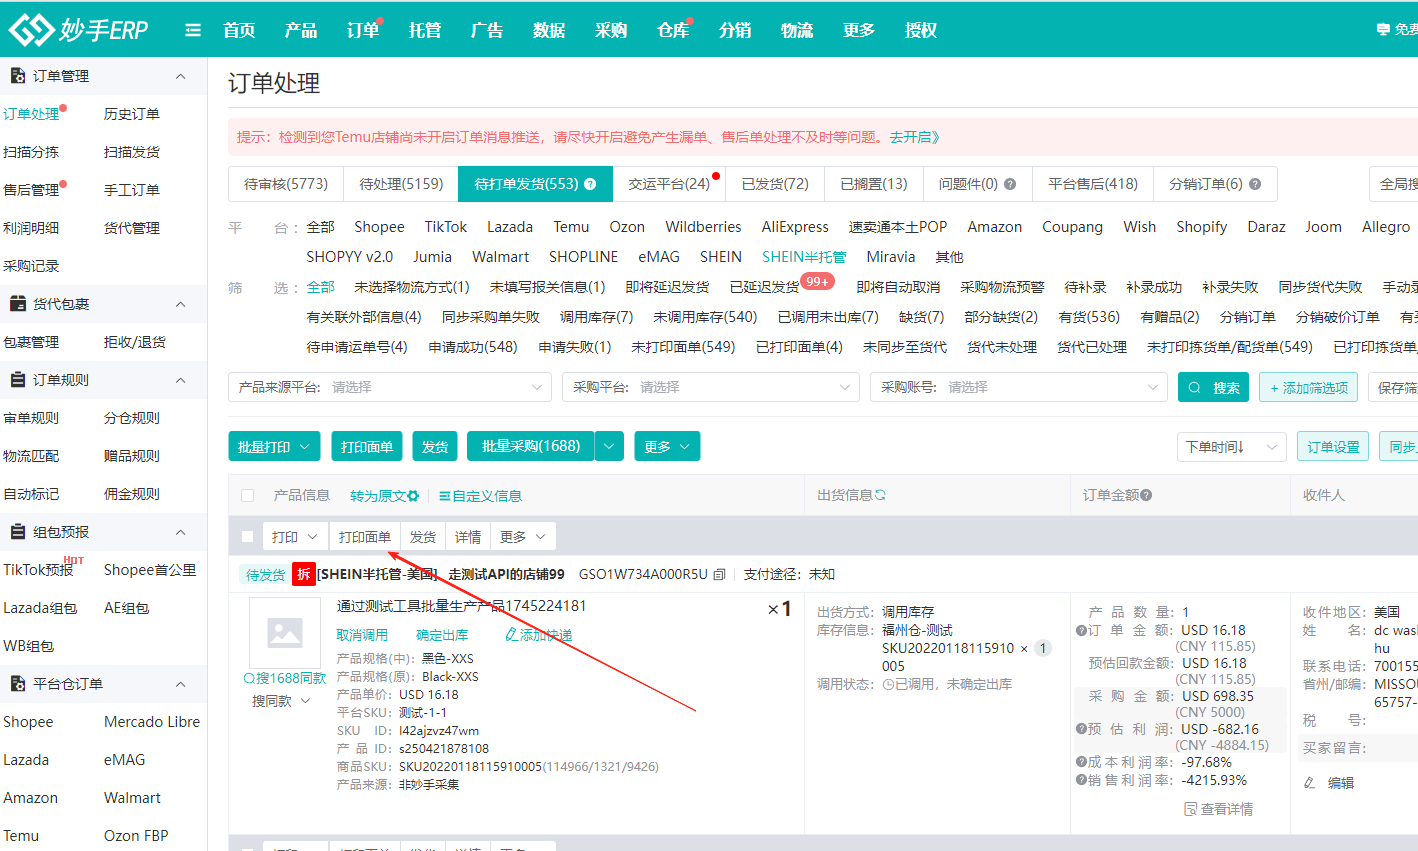The height and width of the screenshot is (851, 1418).
Task: Click the 取消调用 link
Action: tap(362, 635)
